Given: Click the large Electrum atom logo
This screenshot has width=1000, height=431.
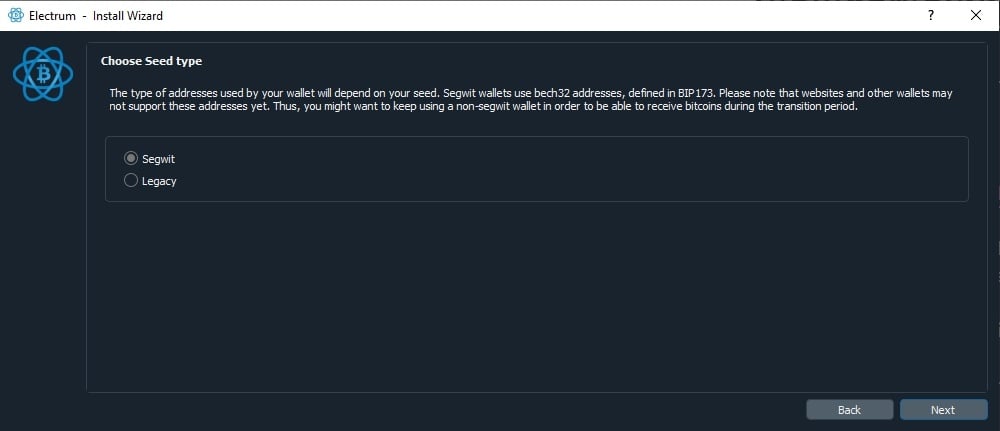Looking at the screenshot, I should (43, 74).
